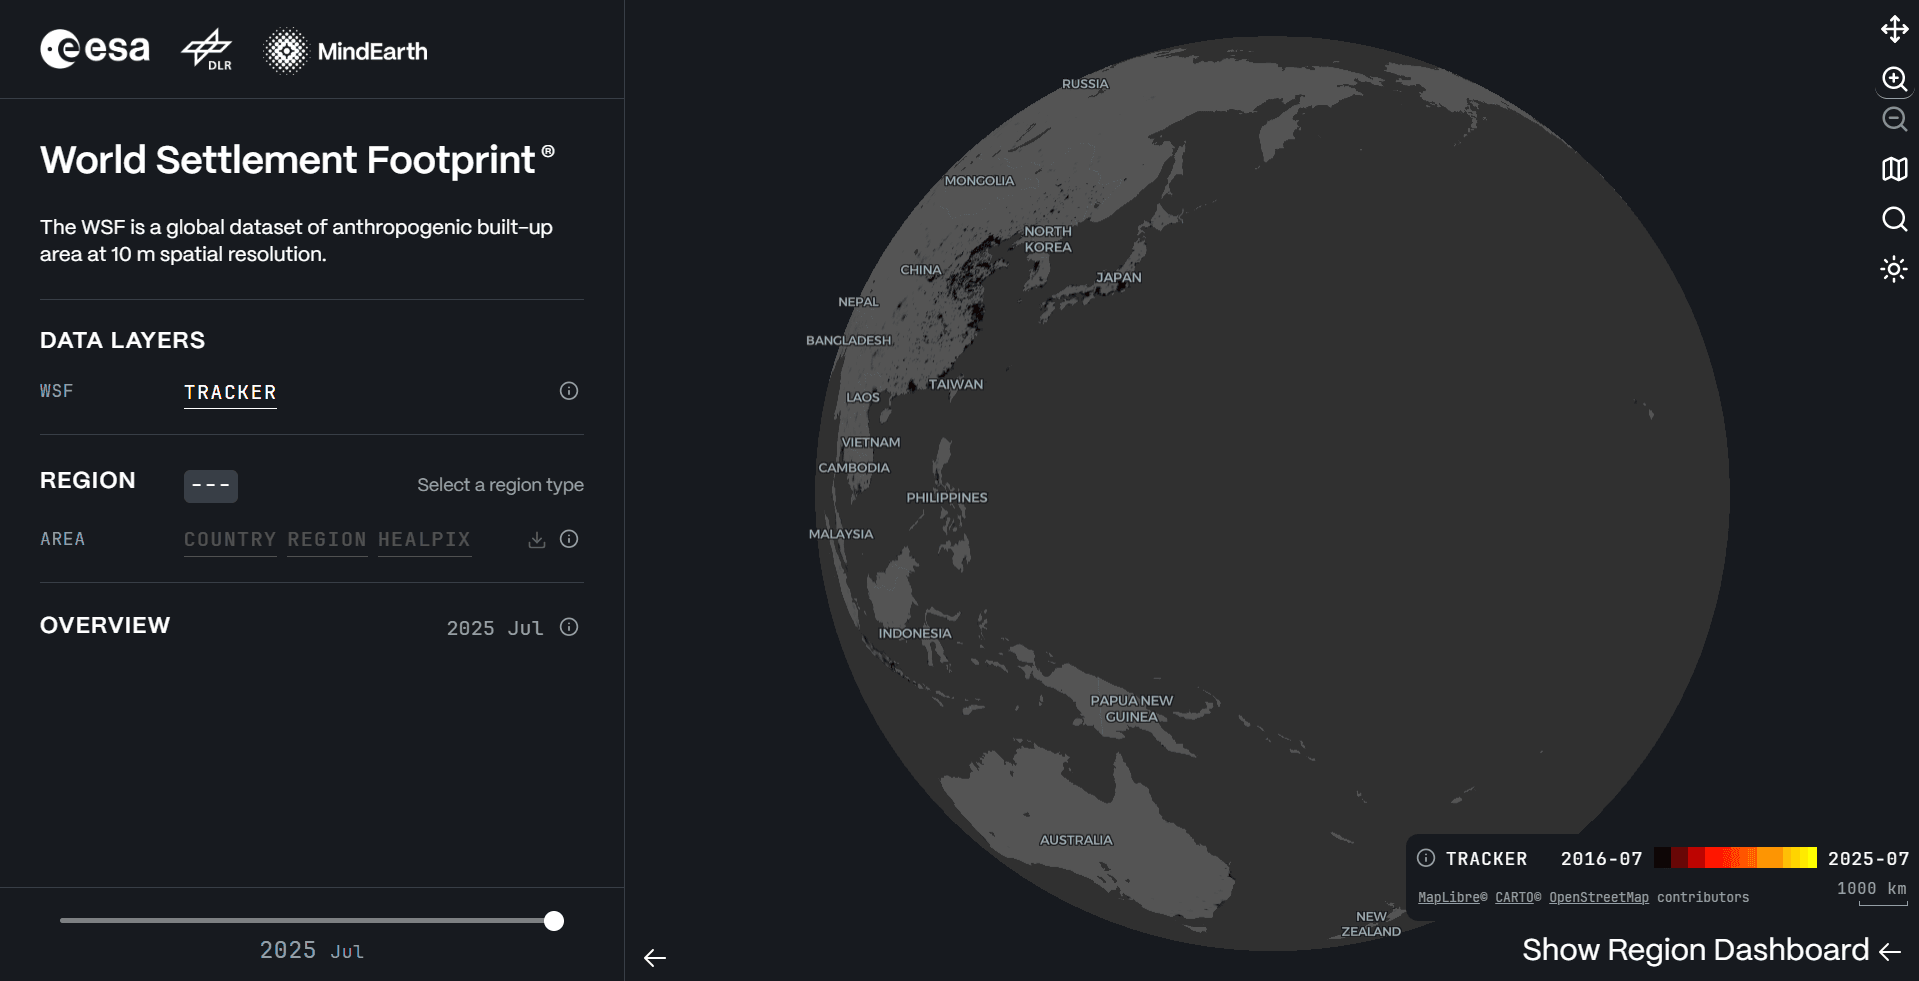Click the China label on globe
The width and height of the screenshot is (1919, 981).
click(x=921, y=270)
